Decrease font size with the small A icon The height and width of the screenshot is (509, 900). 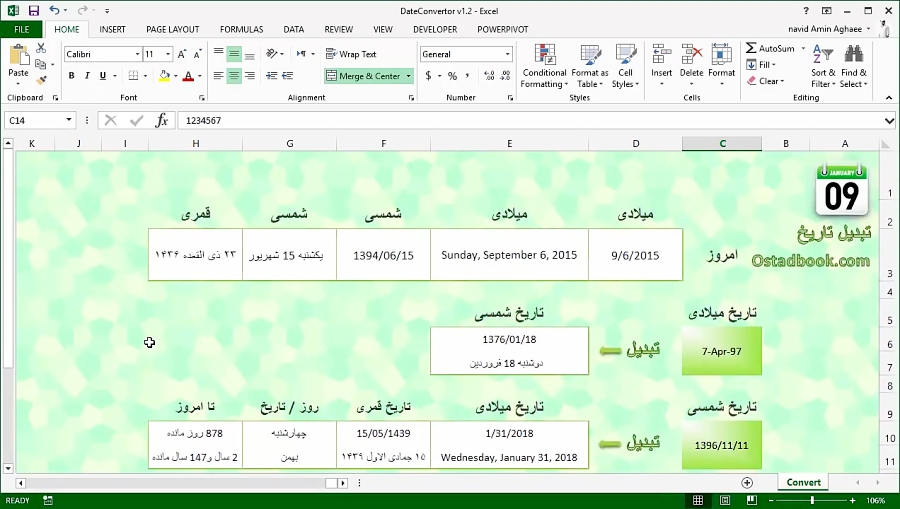coord(197,54)
